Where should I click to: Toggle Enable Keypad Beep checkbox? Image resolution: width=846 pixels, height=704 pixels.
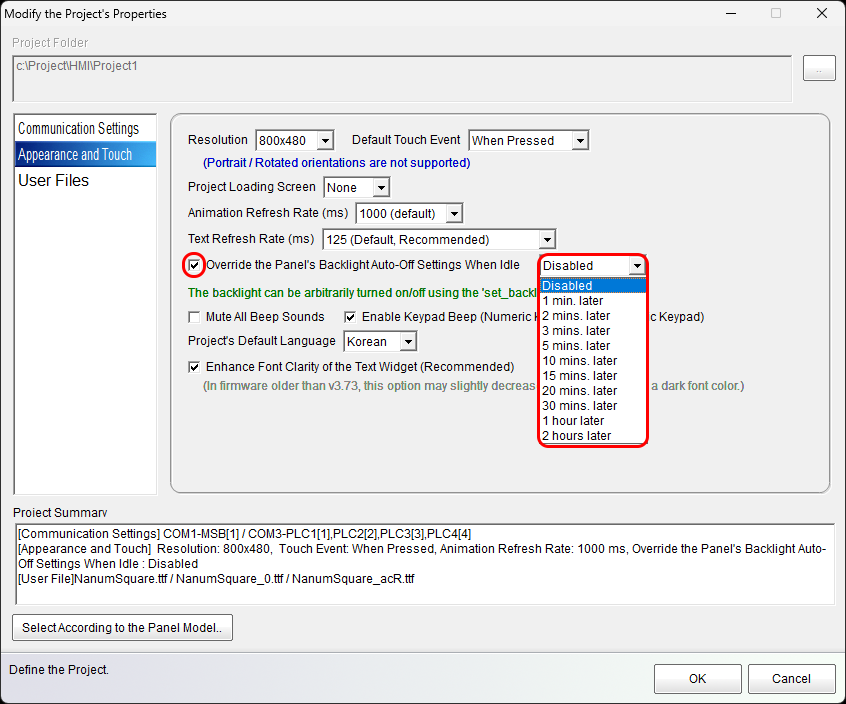(351, 317)
